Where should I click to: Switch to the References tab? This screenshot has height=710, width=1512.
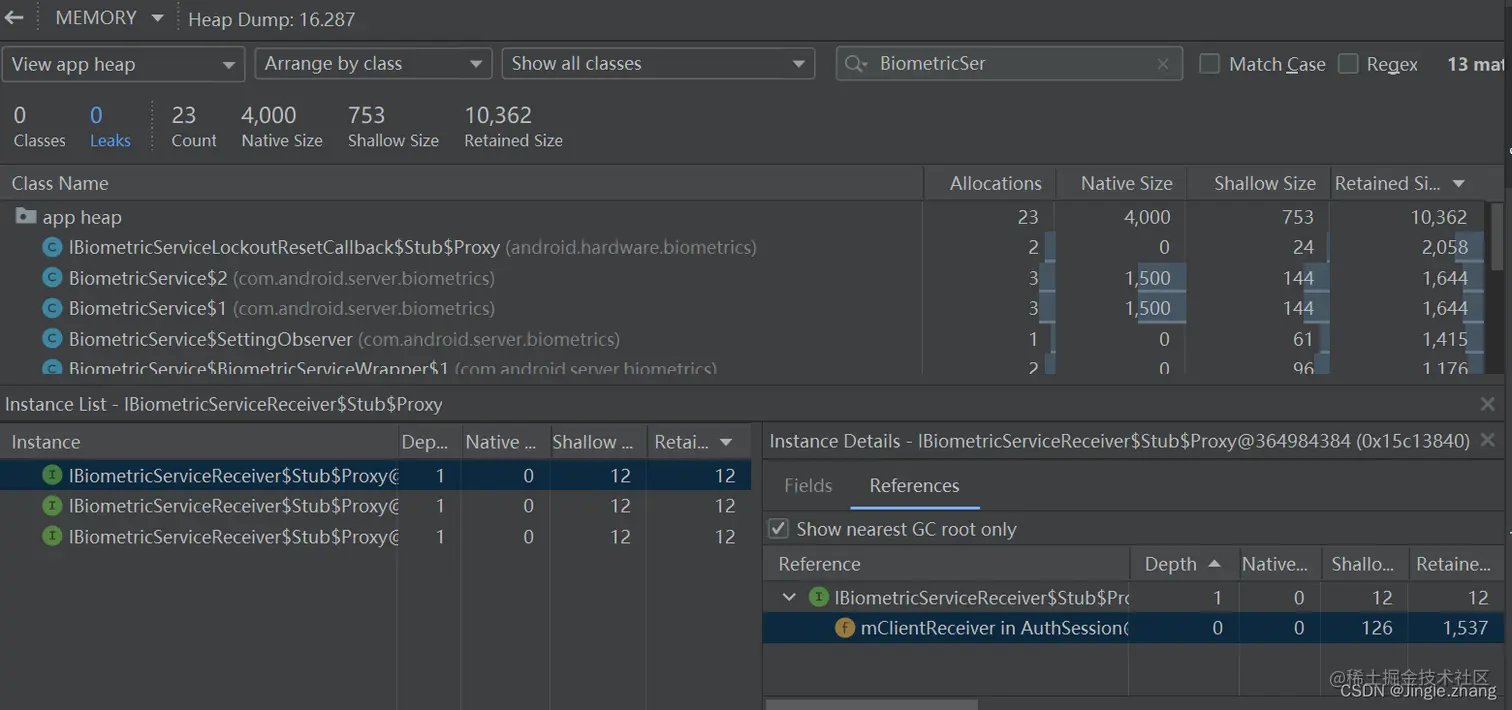(x=914, y=485)
